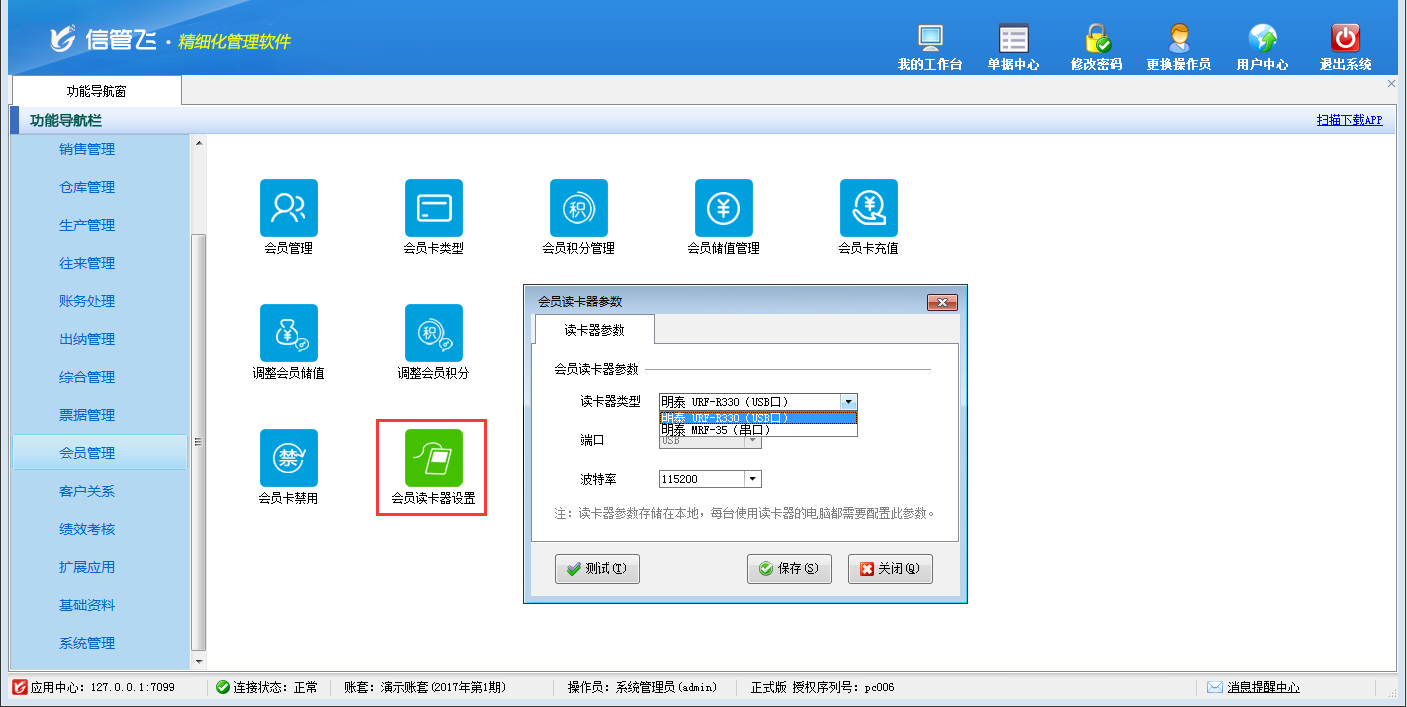Viewport: 1407px width, 707px height.
Task: Open the 会员管理 member management icon
Action: coord(288,208)
